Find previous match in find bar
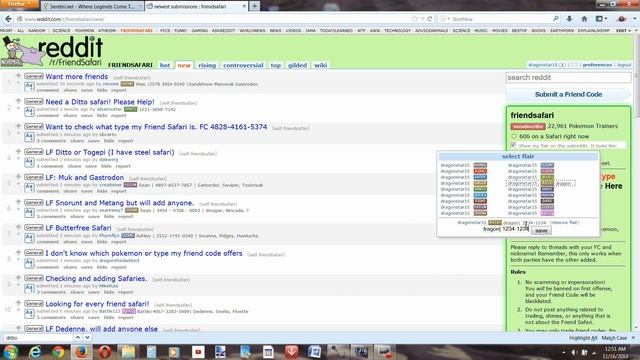The width and height of the screenshot is (640, 360). pyautogui.click(x=78, y=338)
